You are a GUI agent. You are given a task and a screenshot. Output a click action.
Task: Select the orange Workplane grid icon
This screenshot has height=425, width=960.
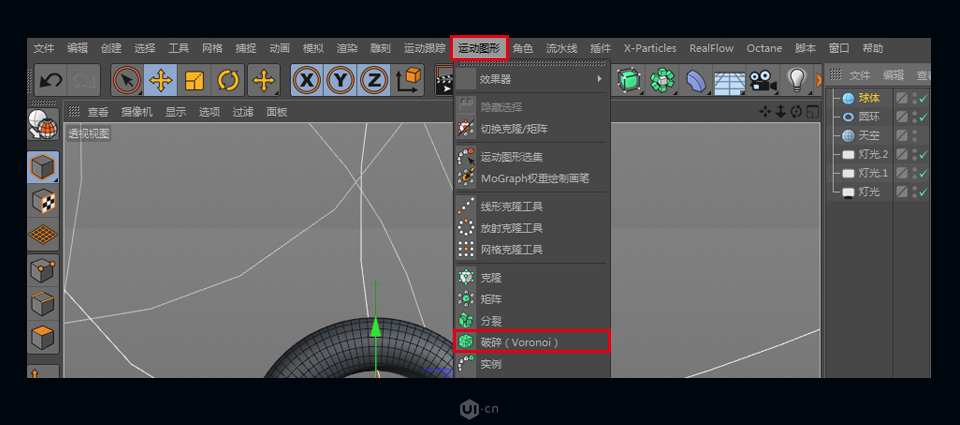click(x=43, y=234)
